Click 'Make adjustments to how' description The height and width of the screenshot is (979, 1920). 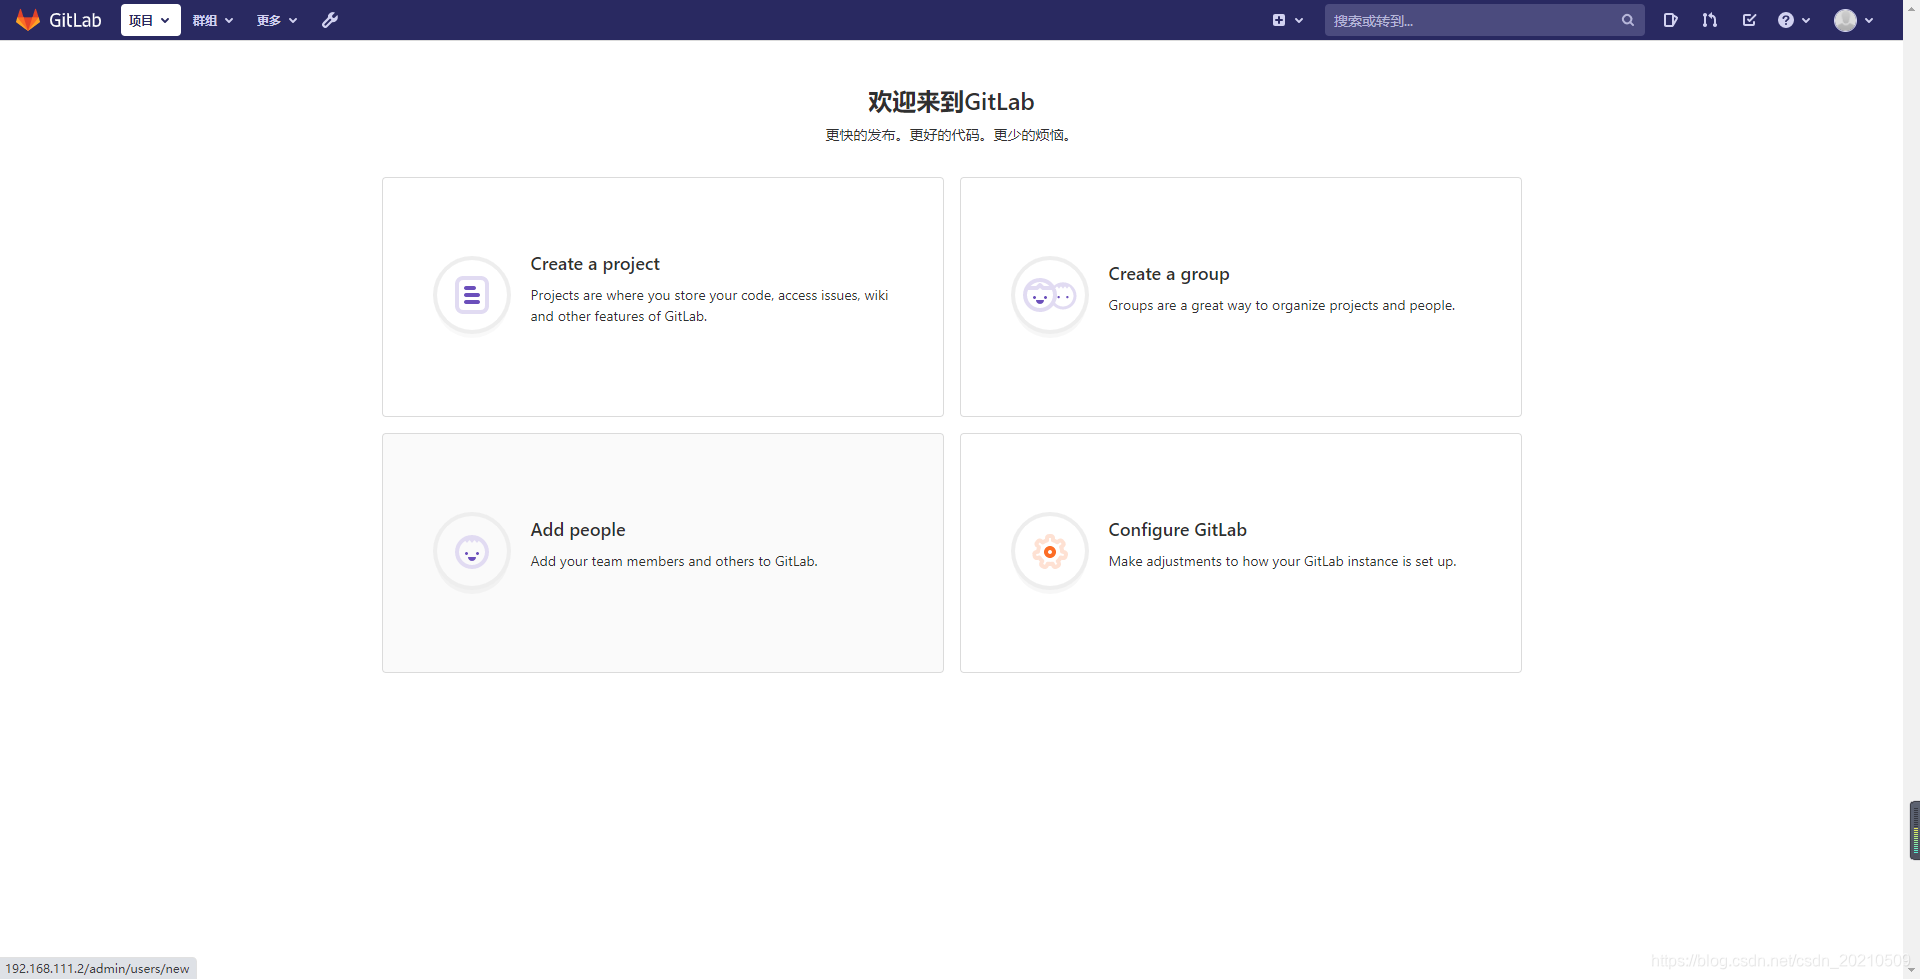pos(1282,562)
